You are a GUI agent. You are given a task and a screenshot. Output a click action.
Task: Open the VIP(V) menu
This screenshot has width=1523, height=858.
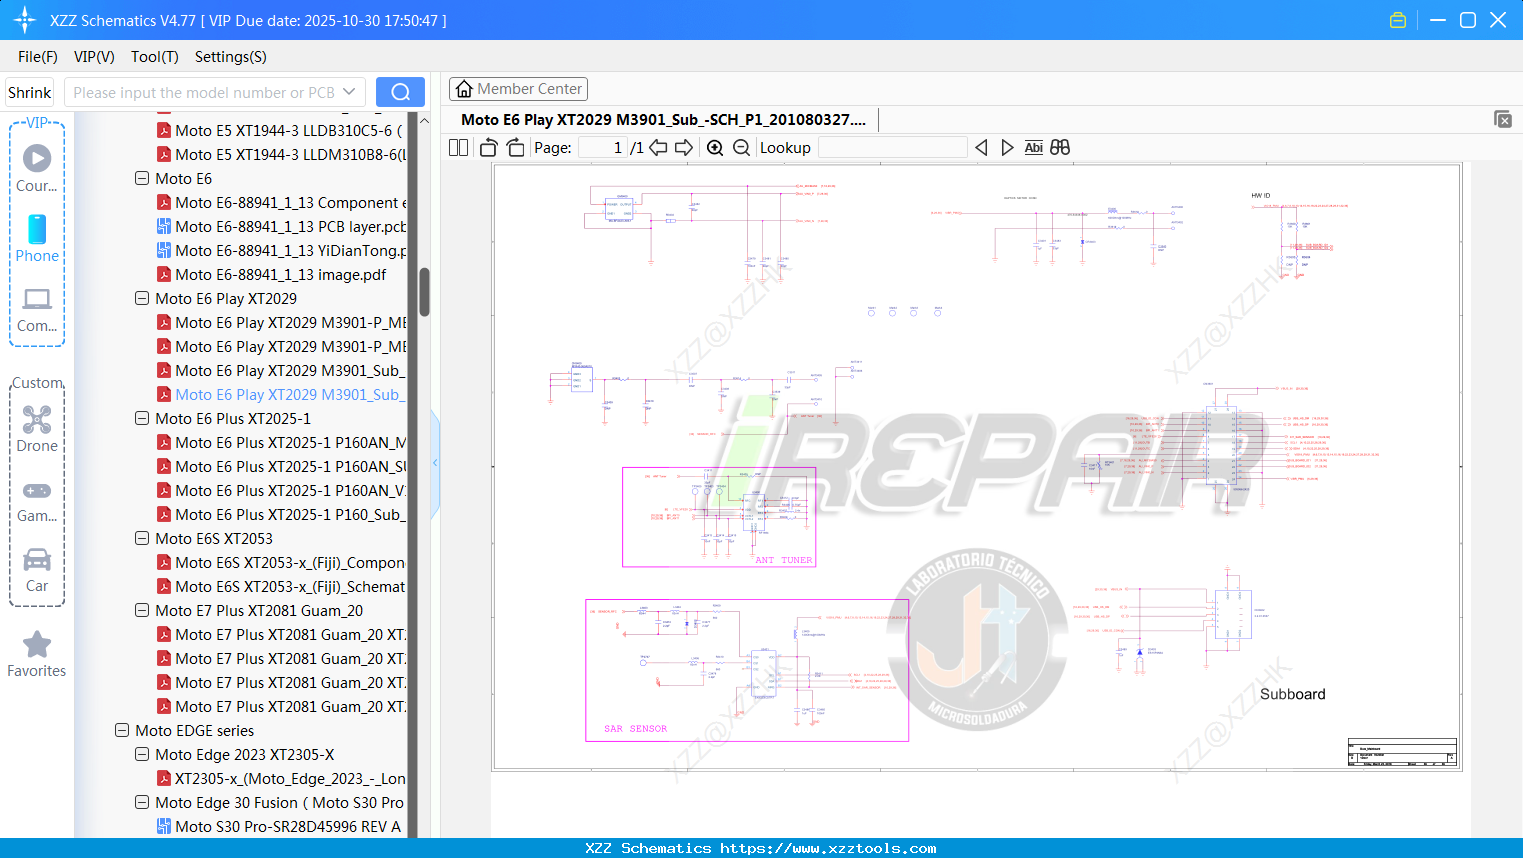[x=94, y=57]
